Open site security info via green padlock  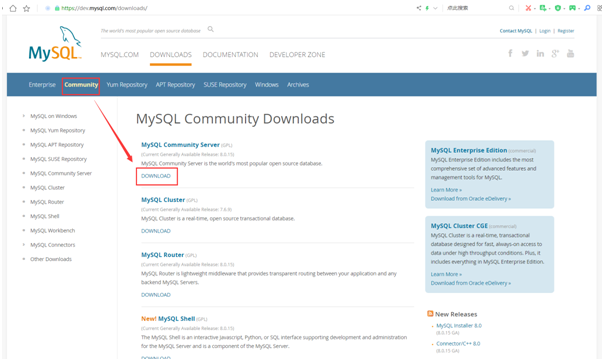pos(57,8)
